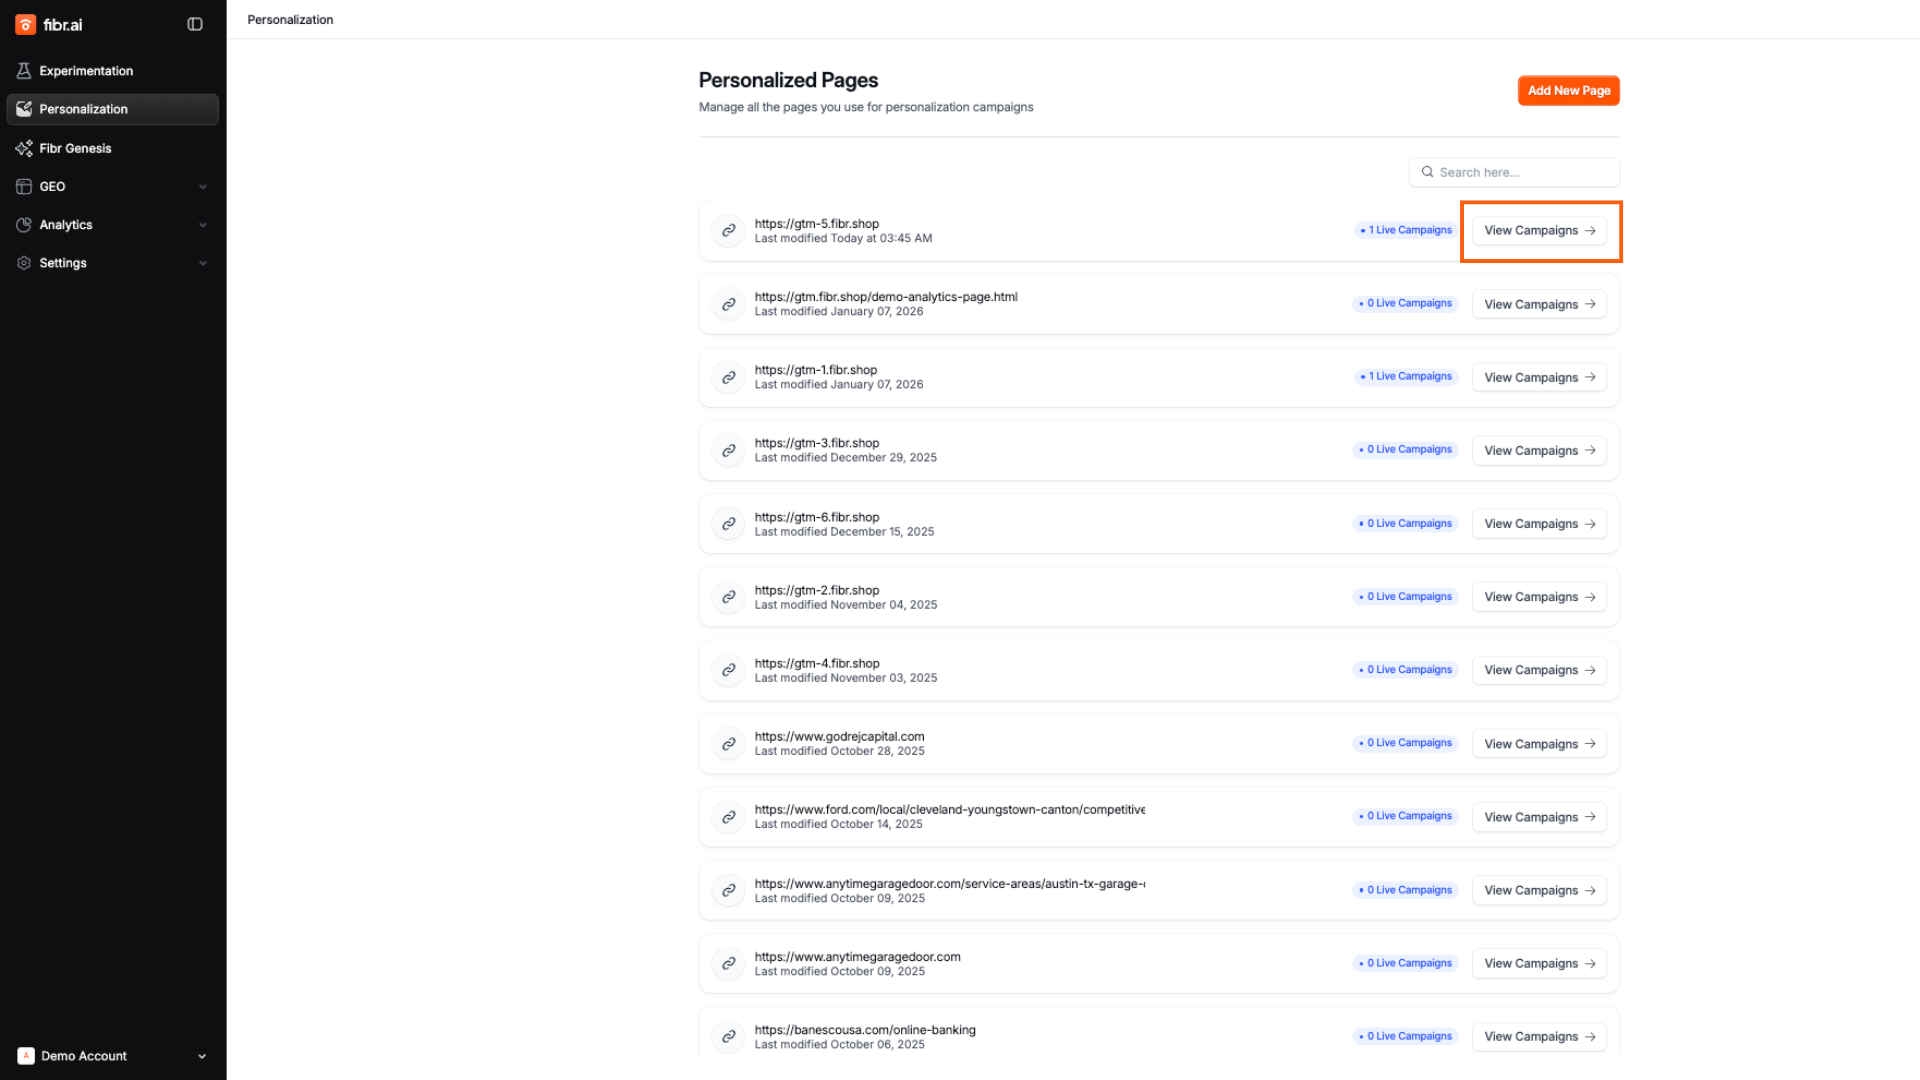This screenshot has width=1920, height=1080.
Task: Expand the Settings submenu chevron
Action: (203, 263)
